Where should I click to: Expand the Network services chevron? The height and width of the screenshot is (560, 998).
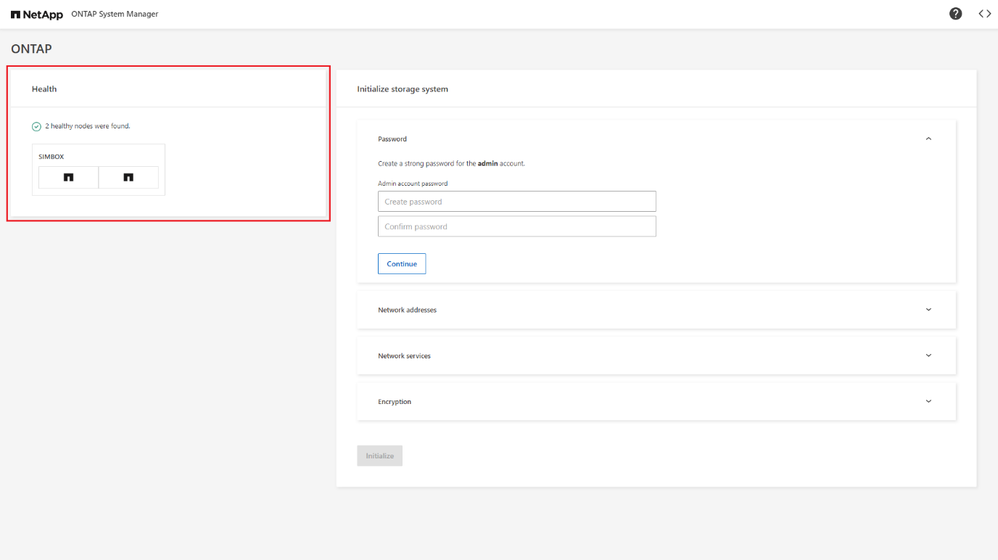(x=928, y=356)
